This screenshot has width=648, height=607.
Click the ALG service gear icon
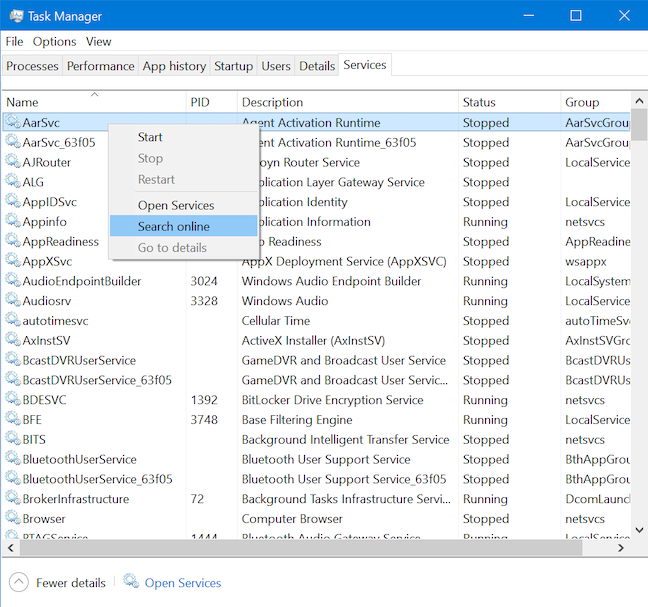point(13,181)
